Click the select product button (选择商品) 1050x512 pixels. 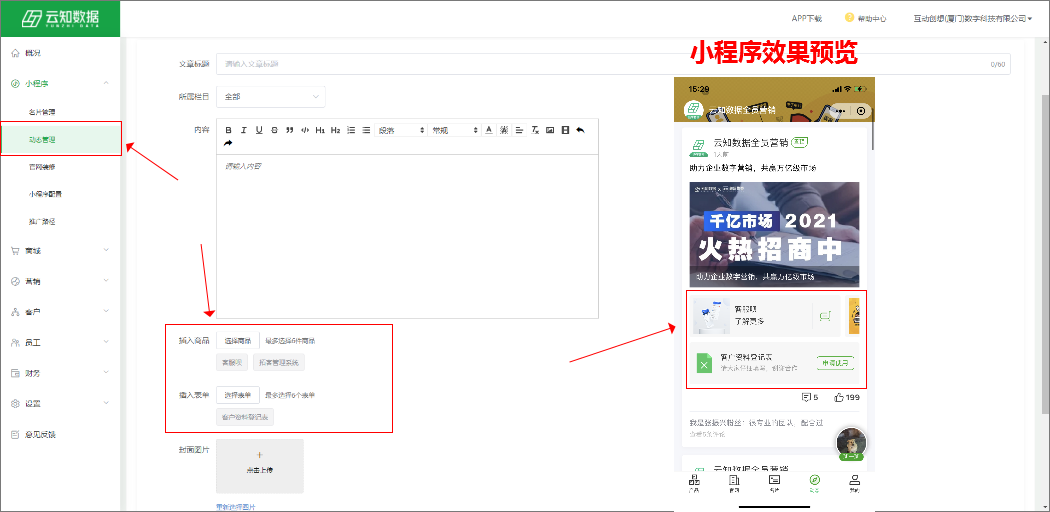click(238, 341)
